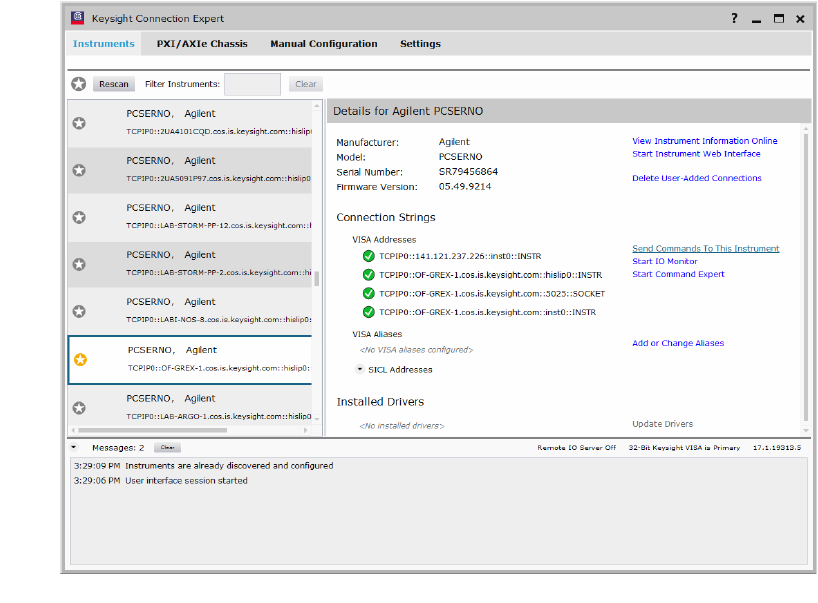Click the Keysight Connection Expert app icon

77,18
